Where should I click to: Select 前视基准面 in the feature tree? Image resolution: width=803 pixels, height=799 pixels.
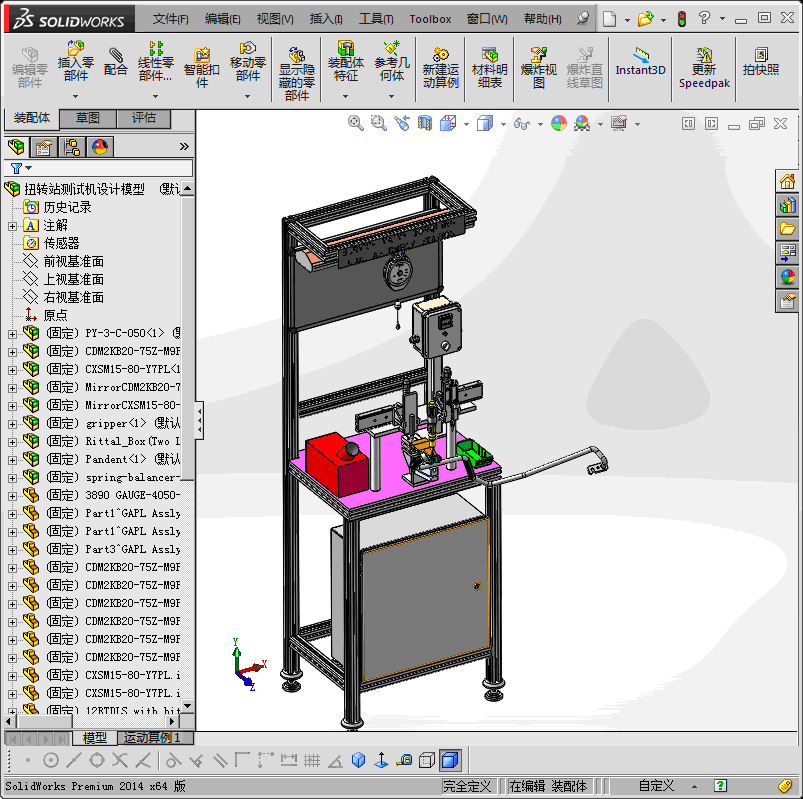click(73, 261)
